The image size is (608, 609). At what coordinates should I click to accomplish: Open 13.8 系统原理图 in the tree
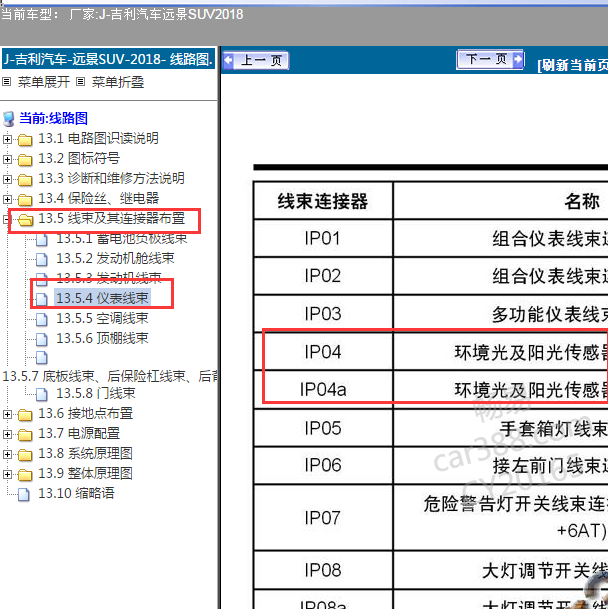pos(85,454)
